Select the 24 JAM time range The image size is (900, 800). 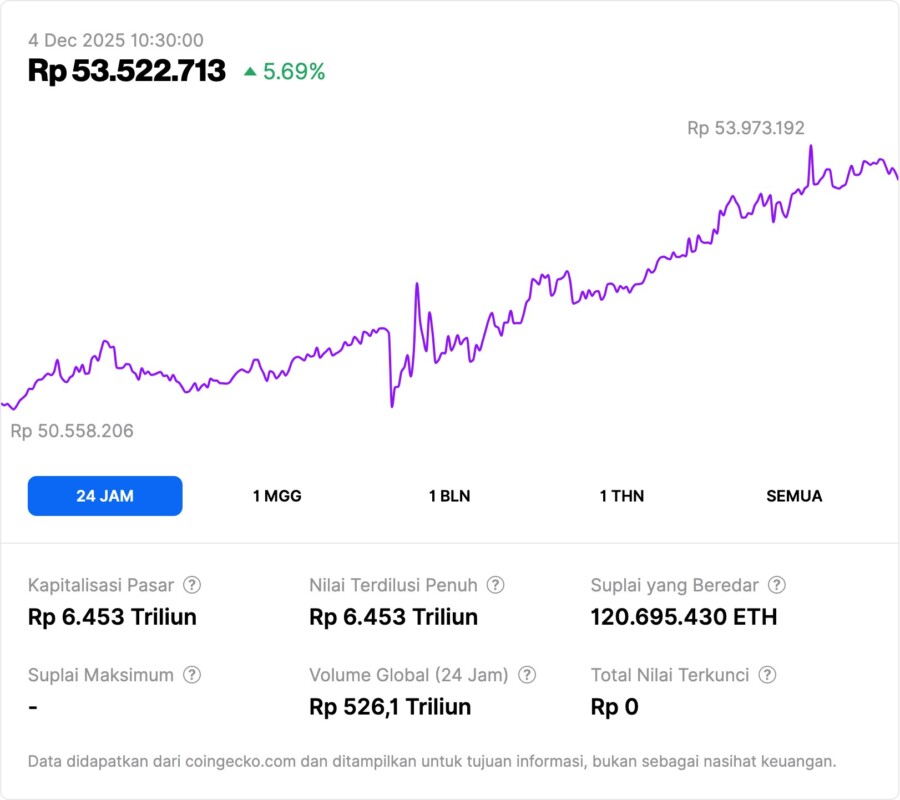tap(105, 496)
